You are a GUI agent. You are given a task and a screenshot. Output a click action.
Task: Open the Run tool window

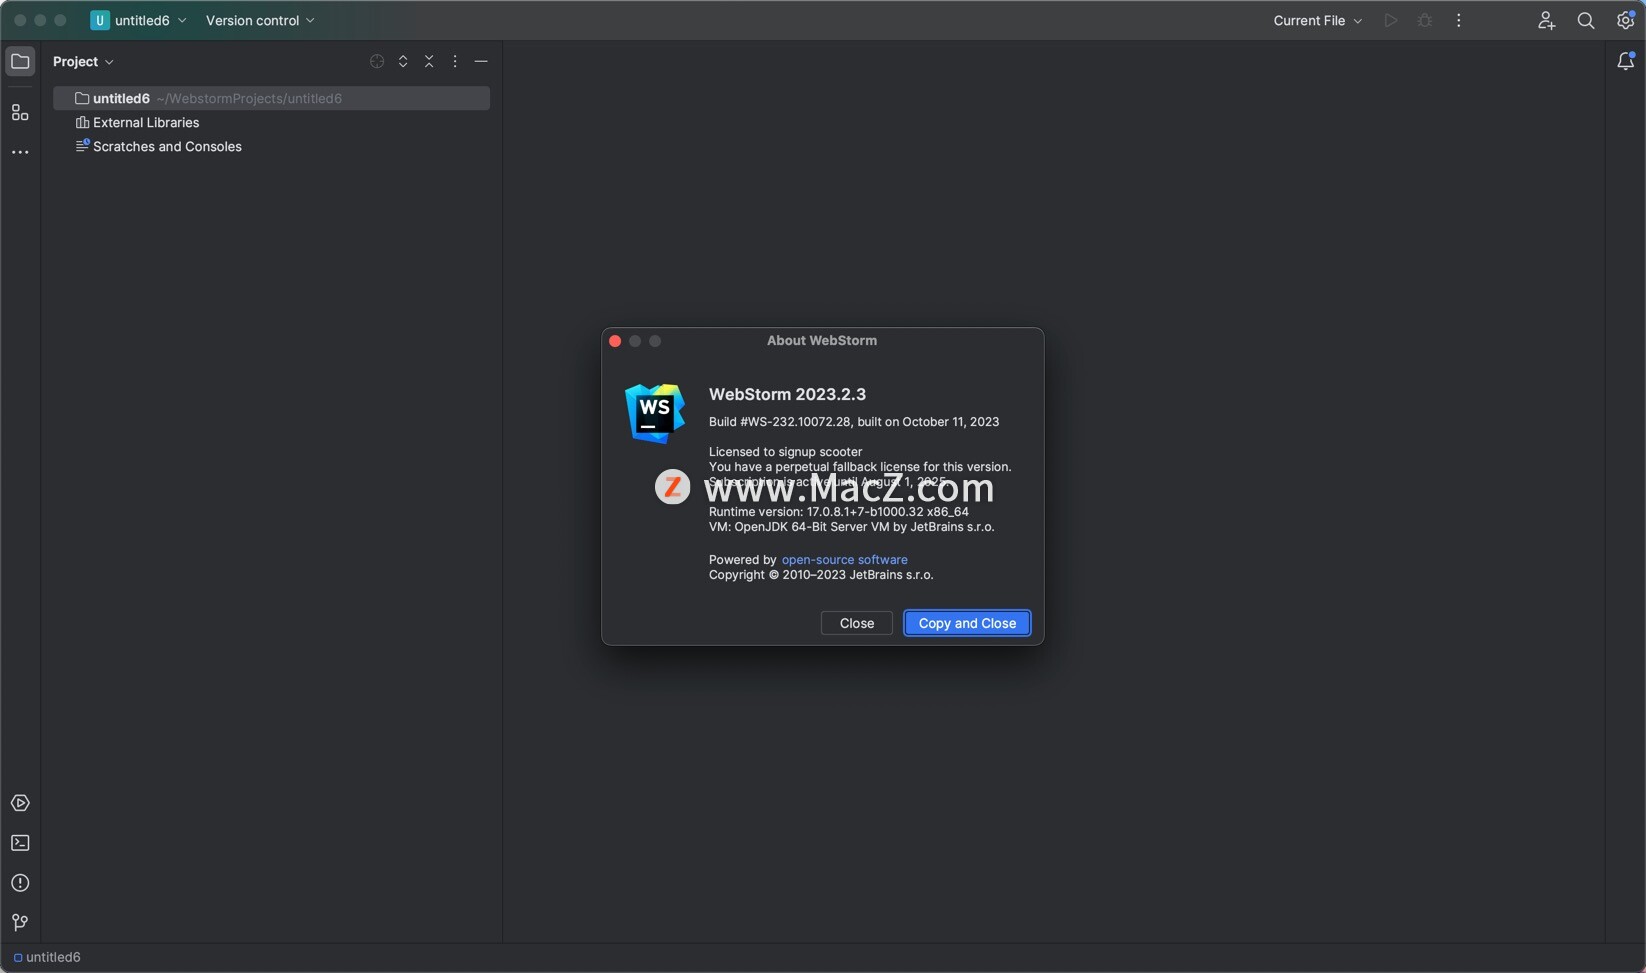20,803
